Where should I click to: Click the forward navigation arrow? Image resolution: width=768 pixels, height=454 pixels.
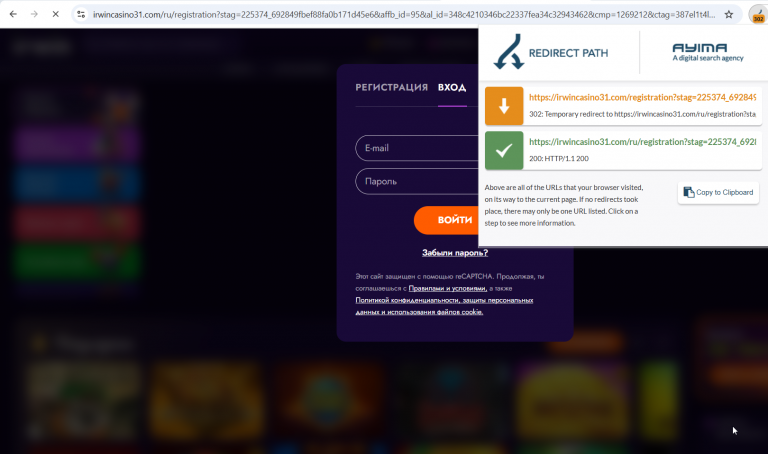34,14
